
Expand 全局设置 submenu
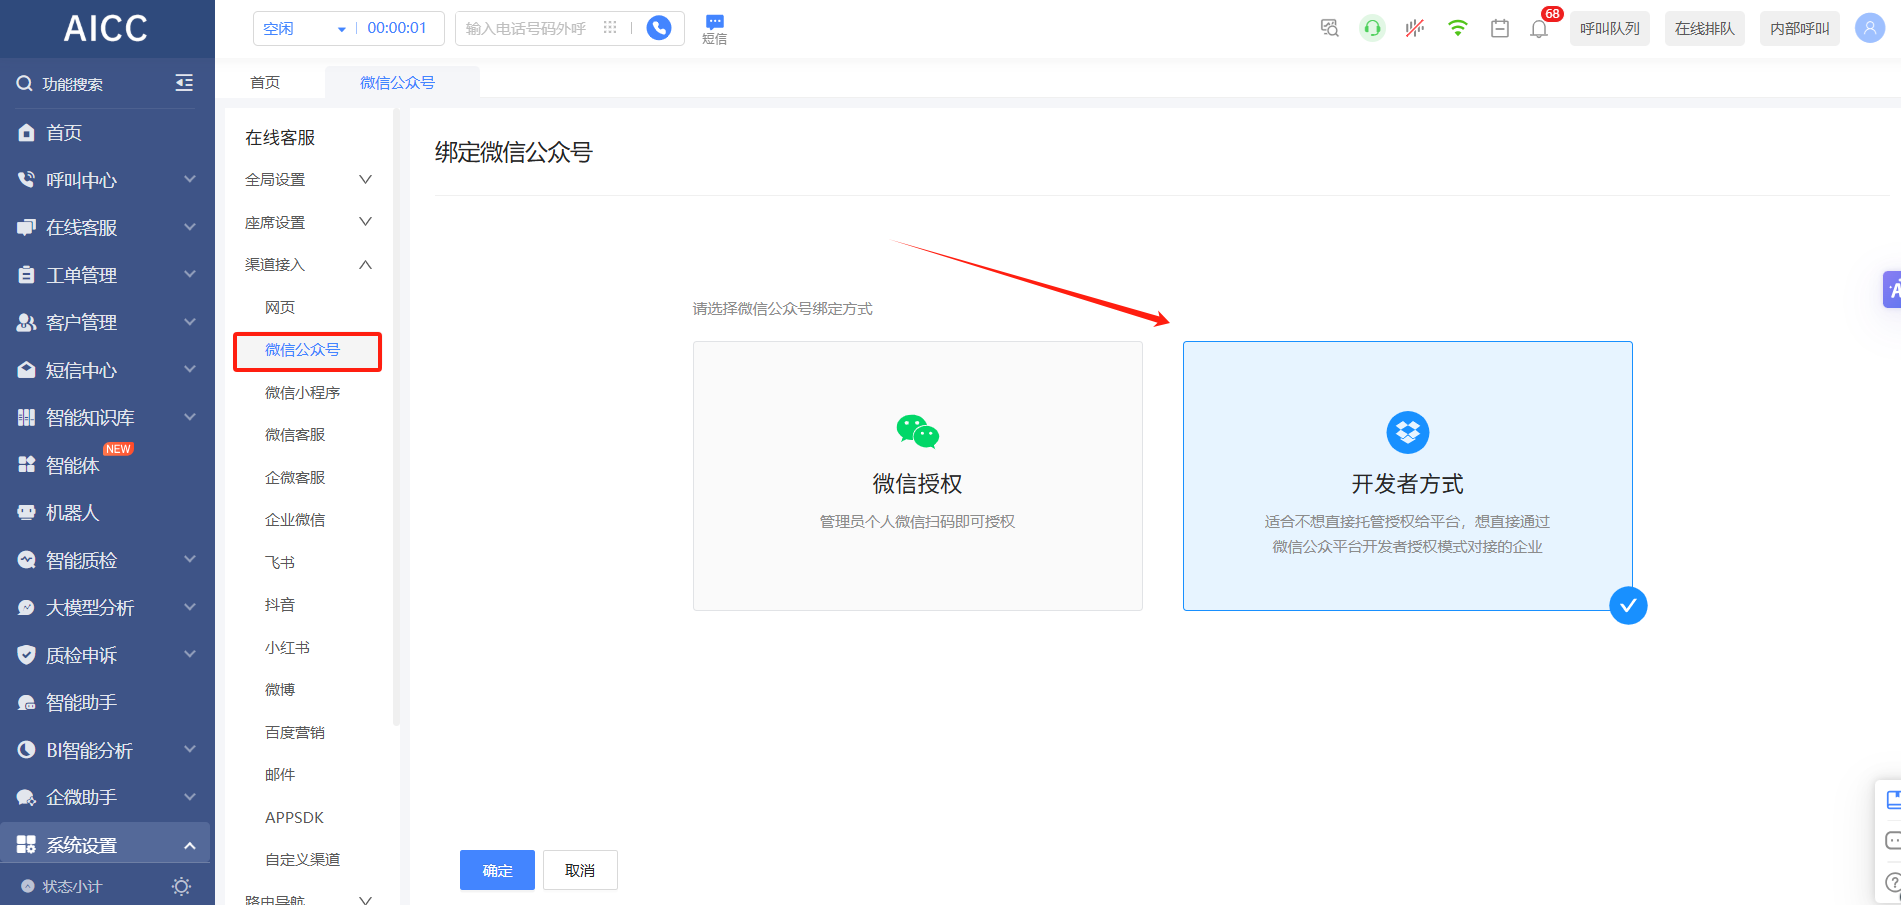pos(308,180)
